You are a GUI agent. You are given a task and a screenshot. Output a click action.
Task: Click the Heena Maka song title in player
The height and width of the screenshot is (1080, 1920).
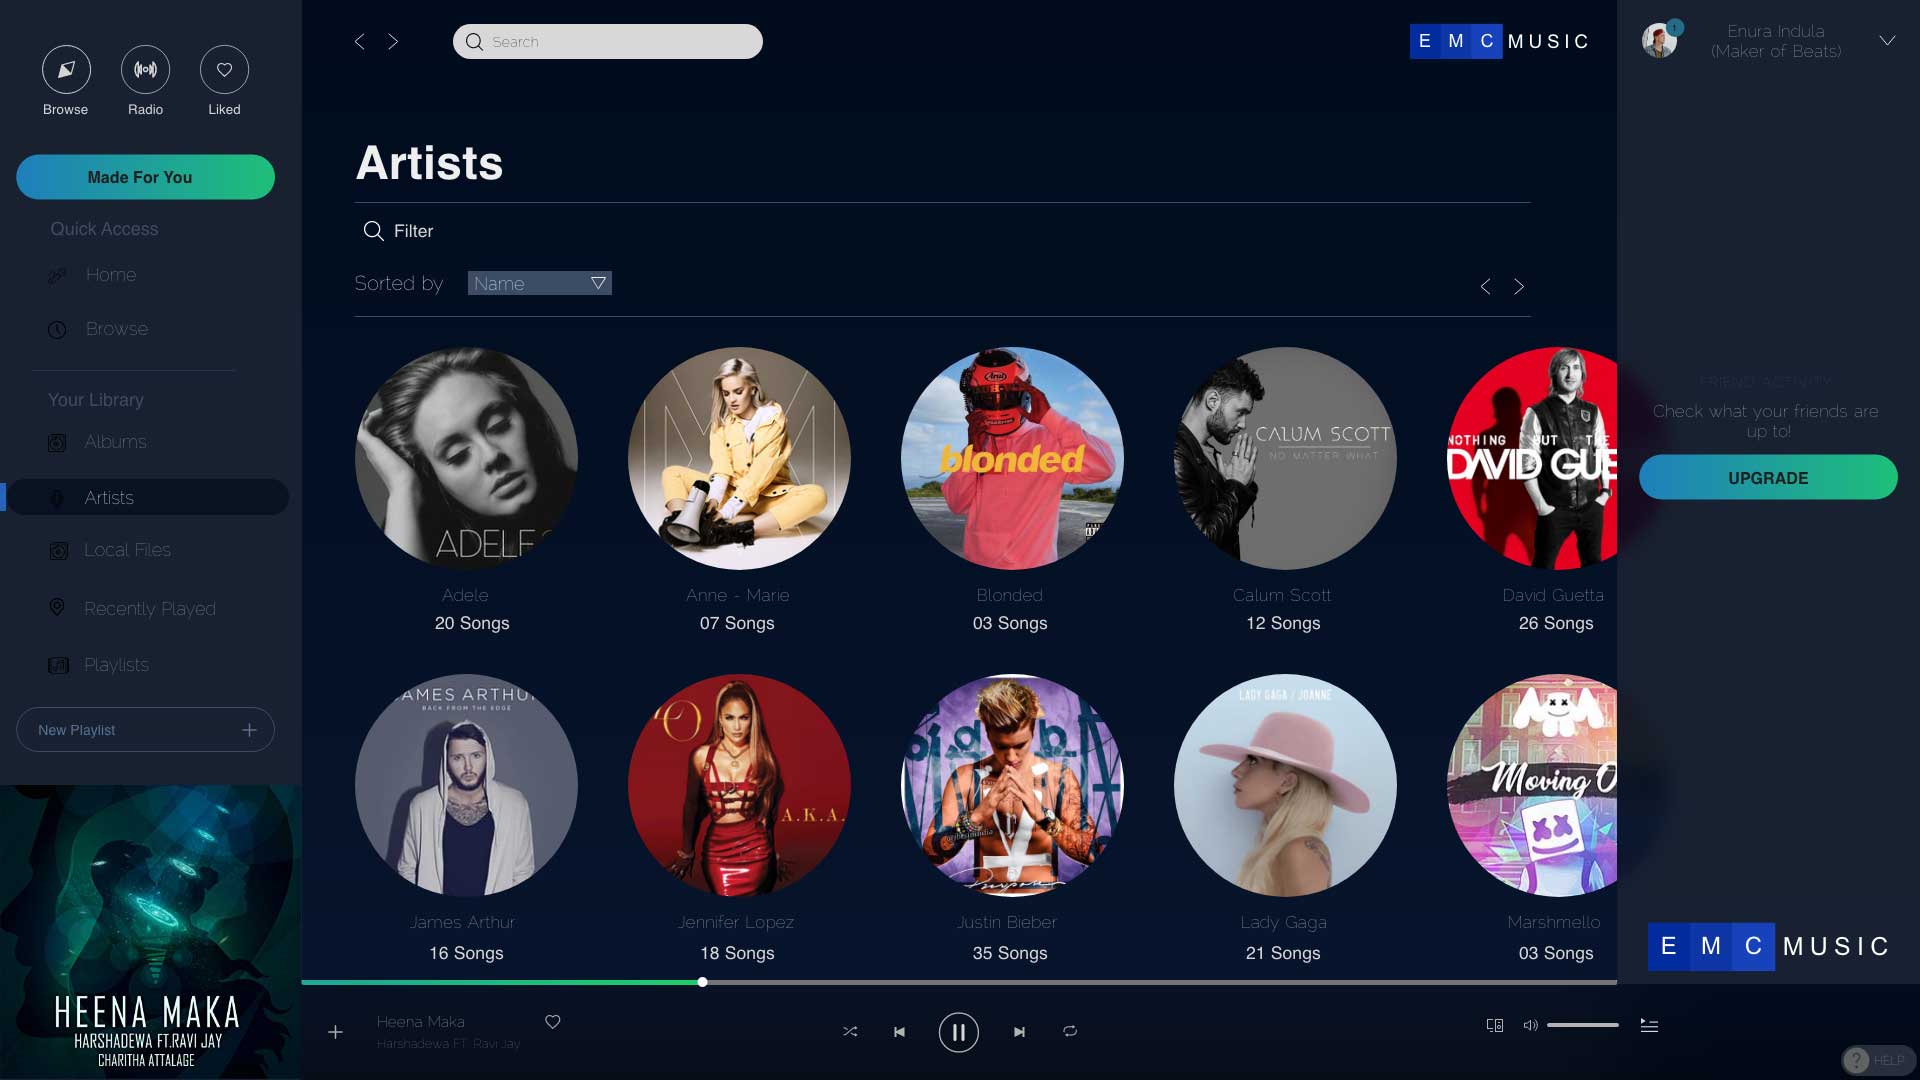(421, 1022)
